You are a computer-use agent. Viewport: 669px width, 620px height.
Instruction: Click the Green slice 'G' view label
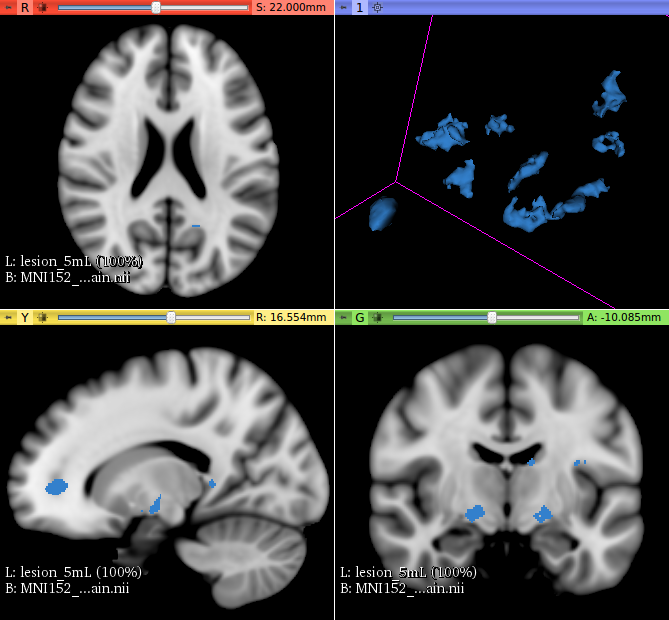(360, 317)
